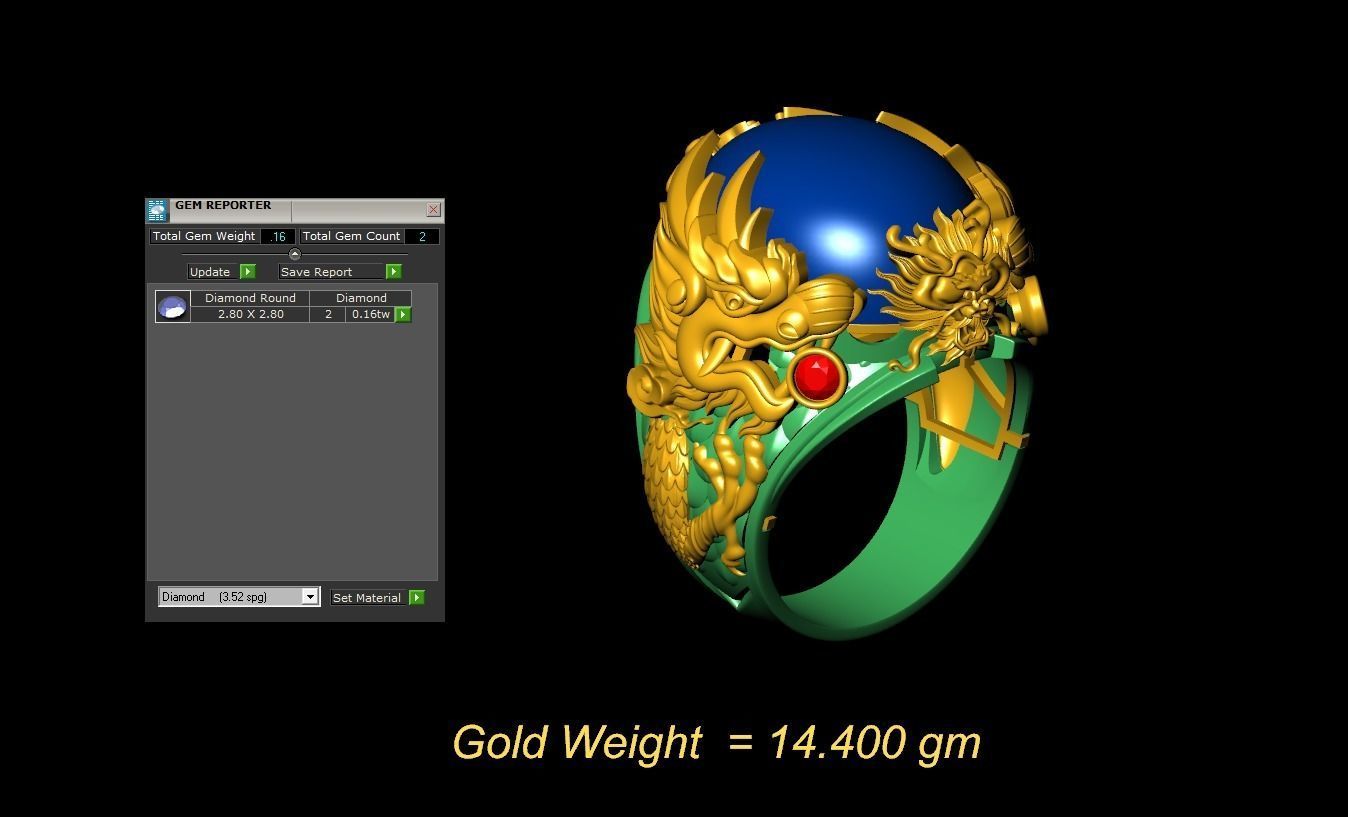Click the 2.80 X 2.80 size cell
1348x817 pixels.
250,314
